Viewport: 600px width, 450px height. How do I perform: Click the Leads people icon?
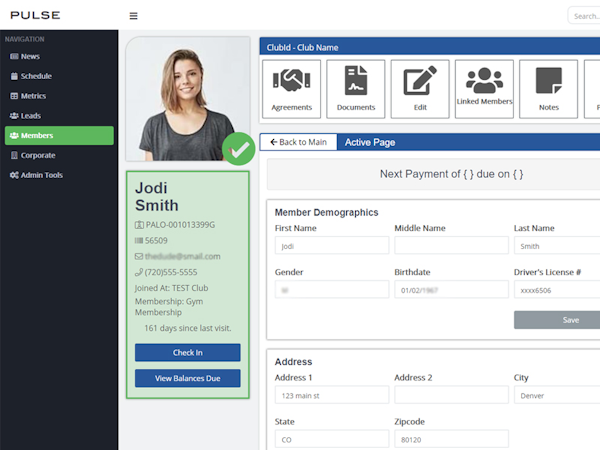(14, 116)
